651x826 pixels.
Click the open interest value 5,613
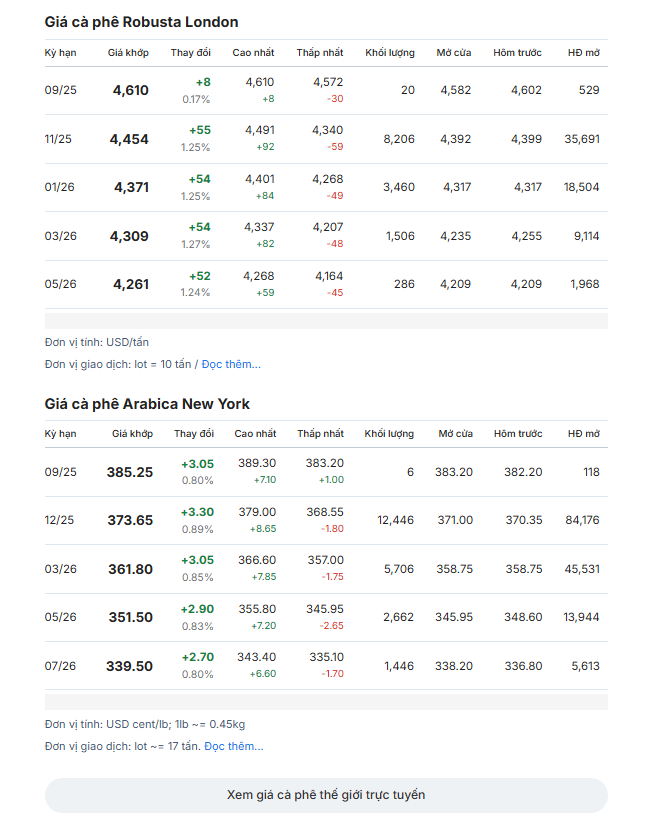coord(586,666)
